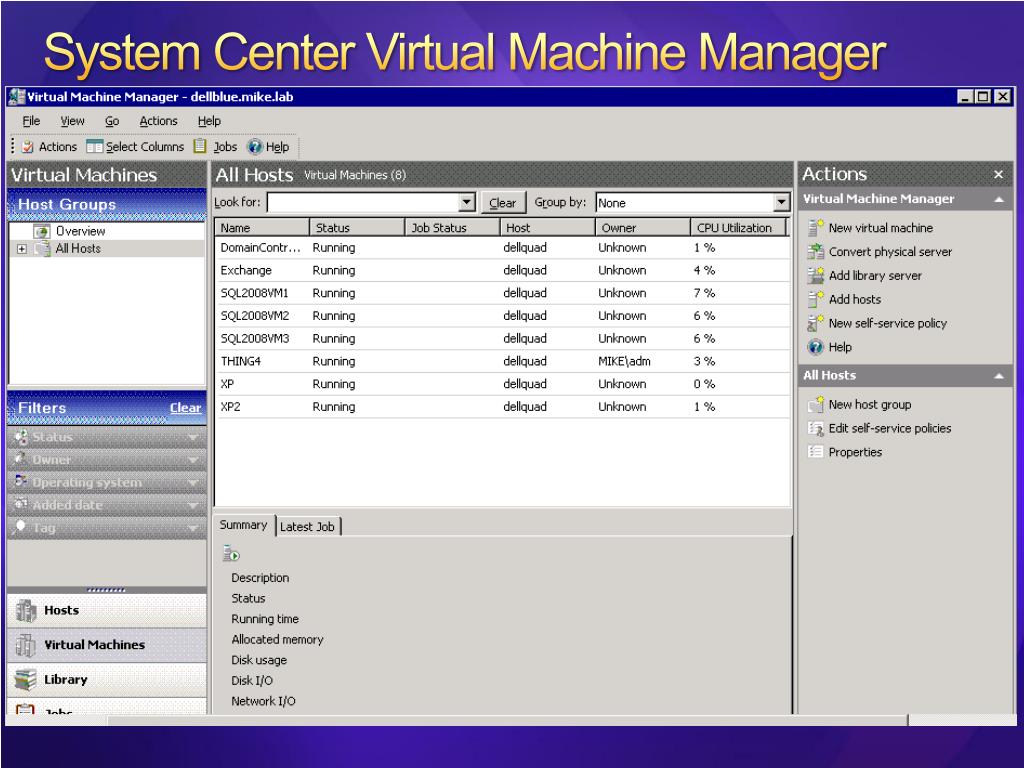Click the Convert physical server icon

coord(815,251)
